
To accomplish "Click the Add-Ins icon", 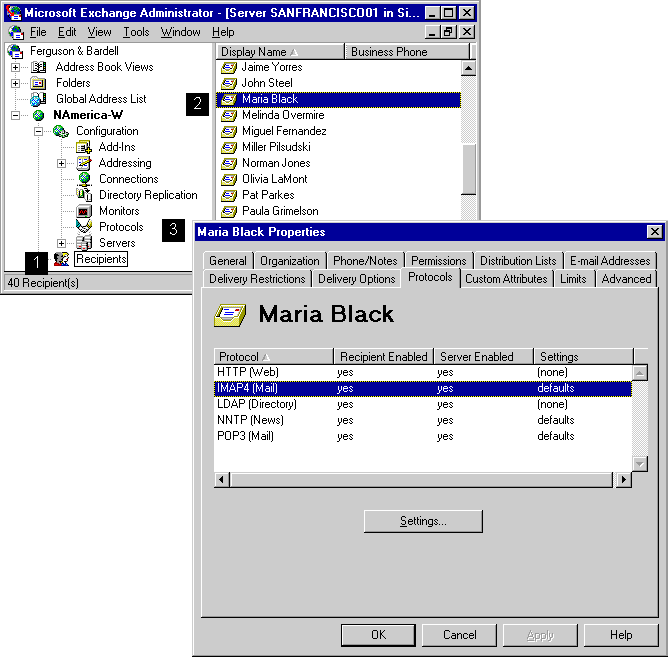I will pos(84,147).
